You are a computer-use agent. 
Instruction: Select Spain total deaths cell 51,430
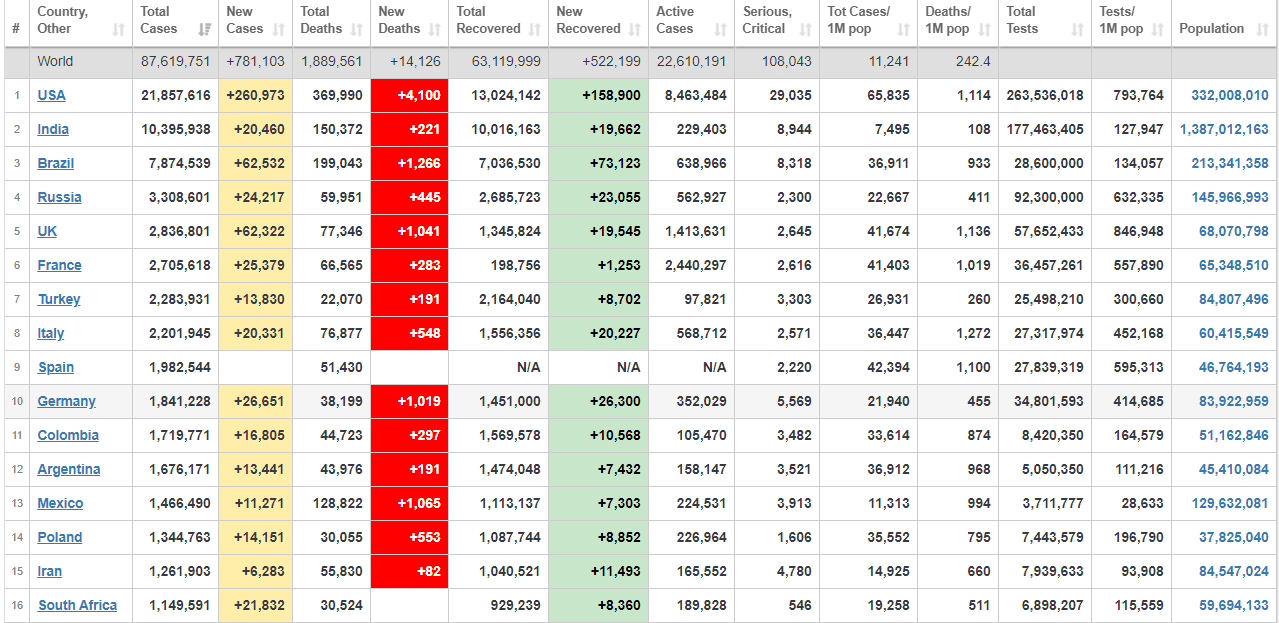[x=332, y=368]
